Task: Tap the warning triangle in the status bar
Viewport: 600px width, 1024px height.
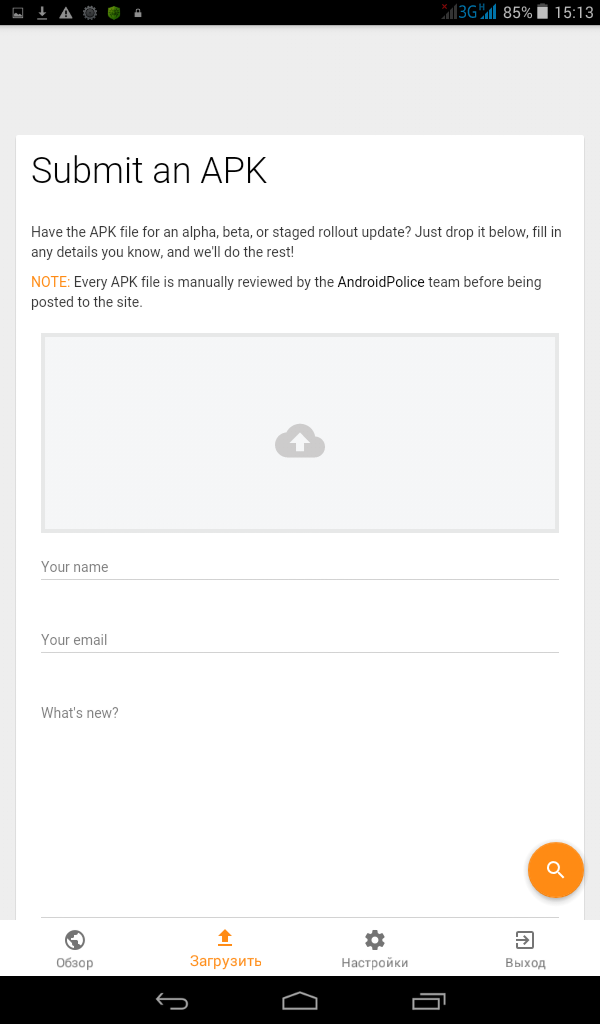Action: 66,12
